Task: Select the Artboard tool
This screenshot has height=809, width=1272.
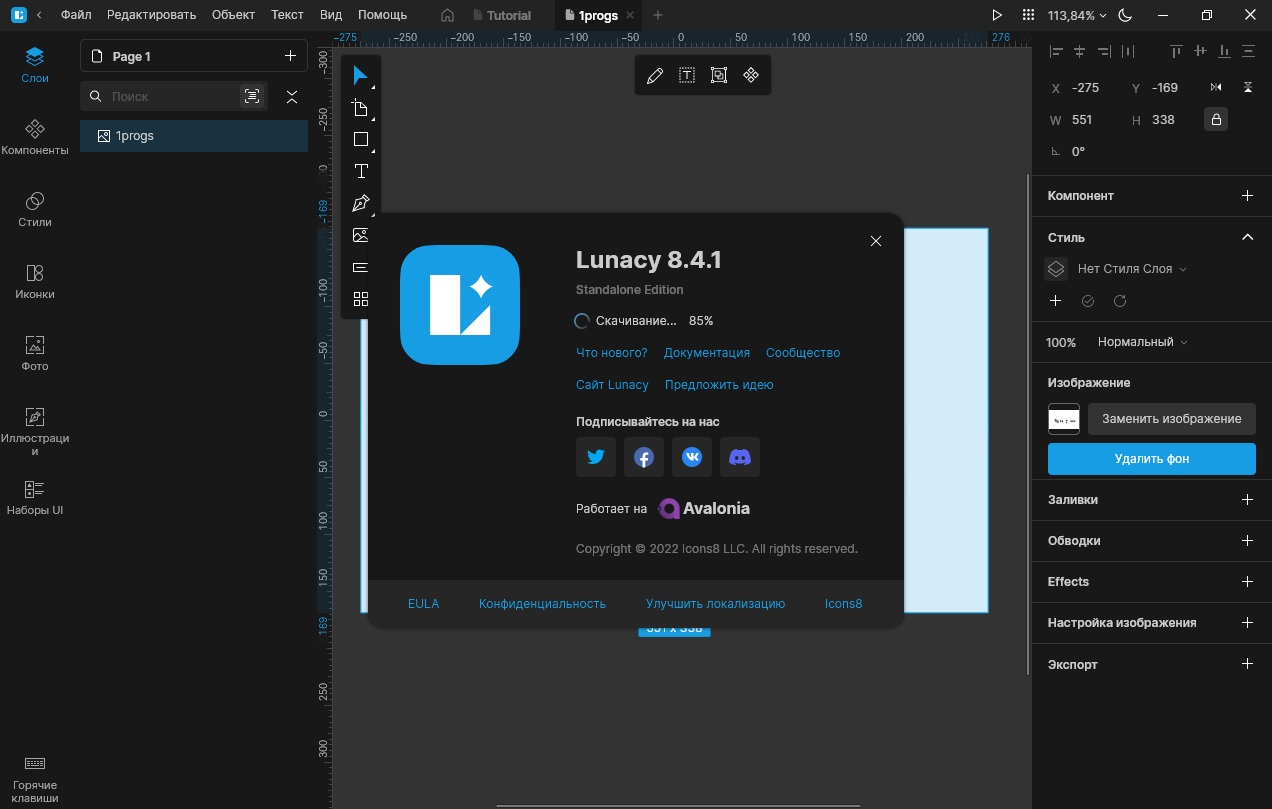Action: click(x=361, y=108)
